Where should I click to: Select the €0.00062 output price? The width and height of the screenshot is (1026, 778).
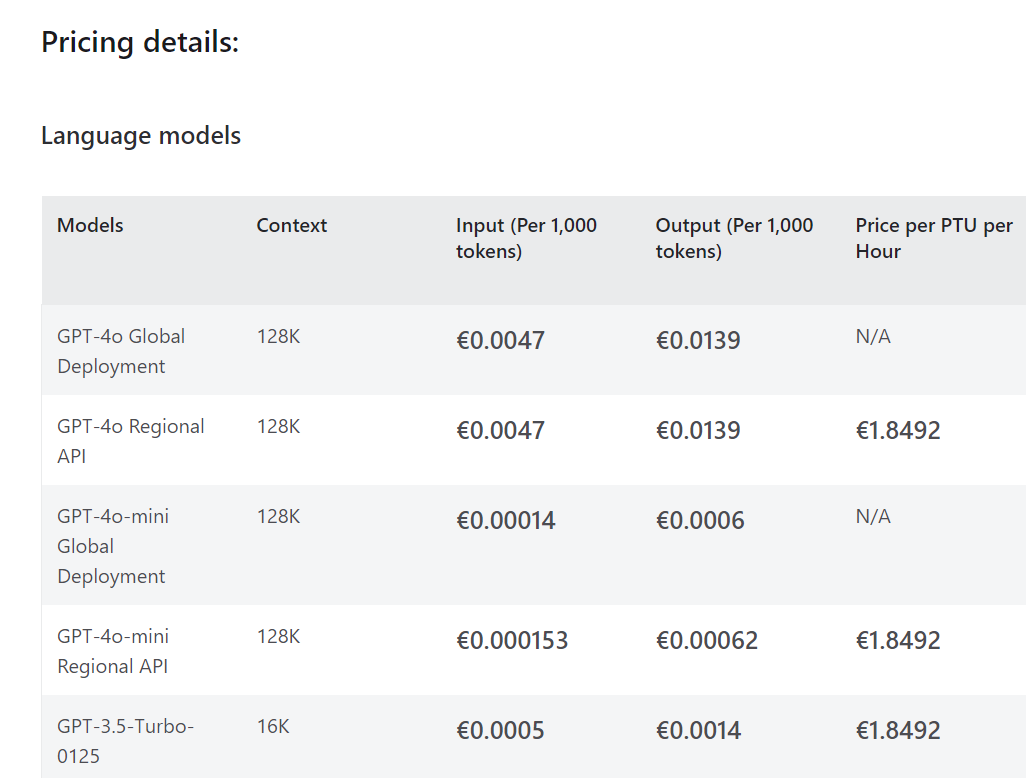pos(707,641)
